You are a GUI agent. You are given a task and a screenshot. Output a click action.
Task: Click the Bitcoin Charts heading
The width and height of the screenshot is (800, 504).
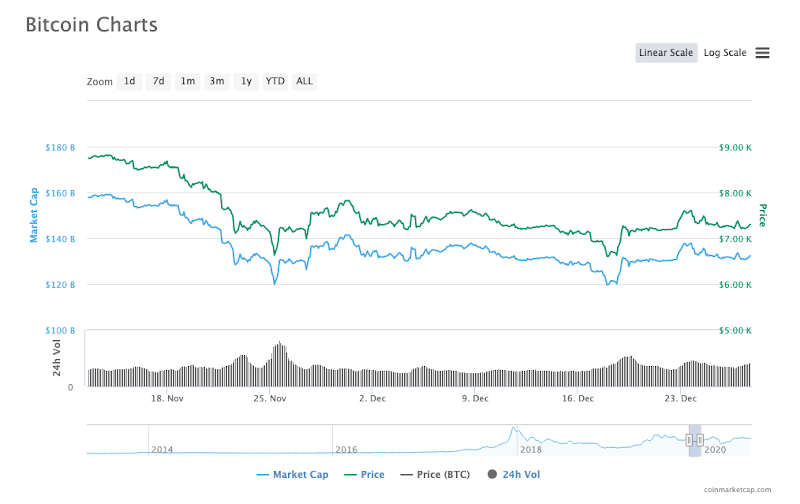coord(91,24)
